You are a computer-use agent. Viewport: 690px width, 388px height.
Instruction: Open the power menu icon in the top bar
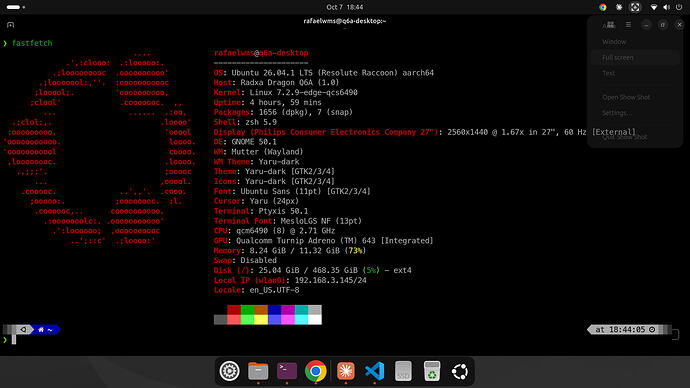pos(679,7)
